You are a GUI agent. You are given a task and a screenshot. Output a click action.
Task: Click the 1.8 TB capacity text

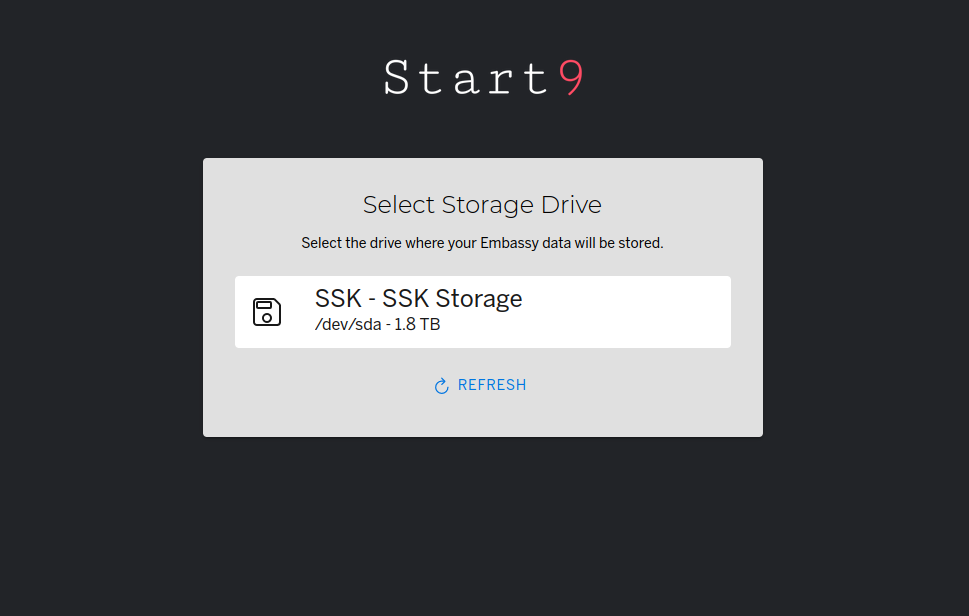pyautogui.click(x=417, y=325)
